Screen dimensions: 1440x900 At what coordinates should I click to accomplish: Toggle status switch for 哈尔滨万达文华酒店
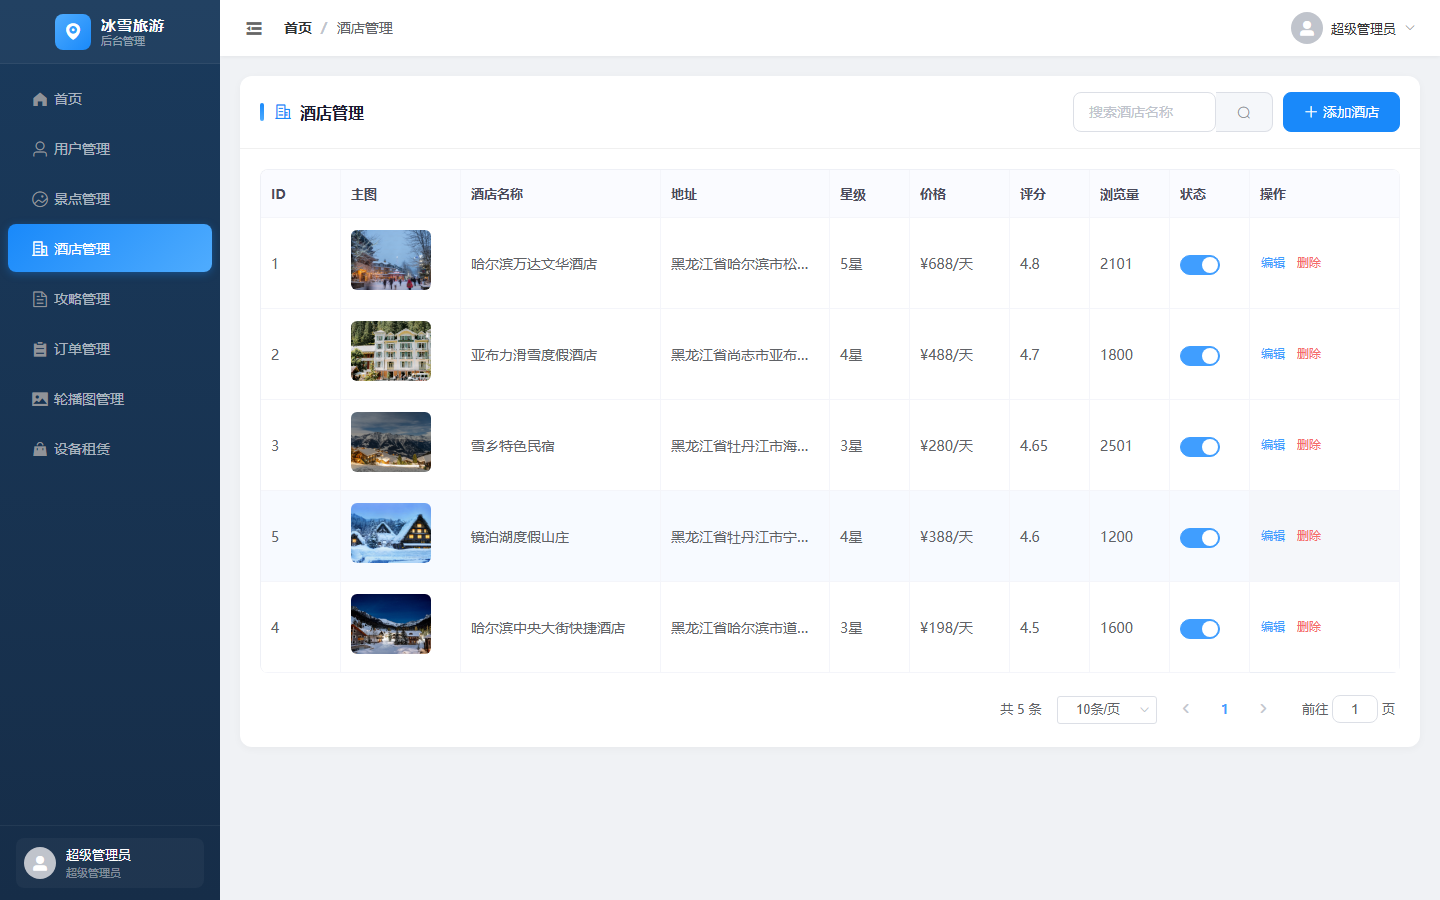[1200, 265]
